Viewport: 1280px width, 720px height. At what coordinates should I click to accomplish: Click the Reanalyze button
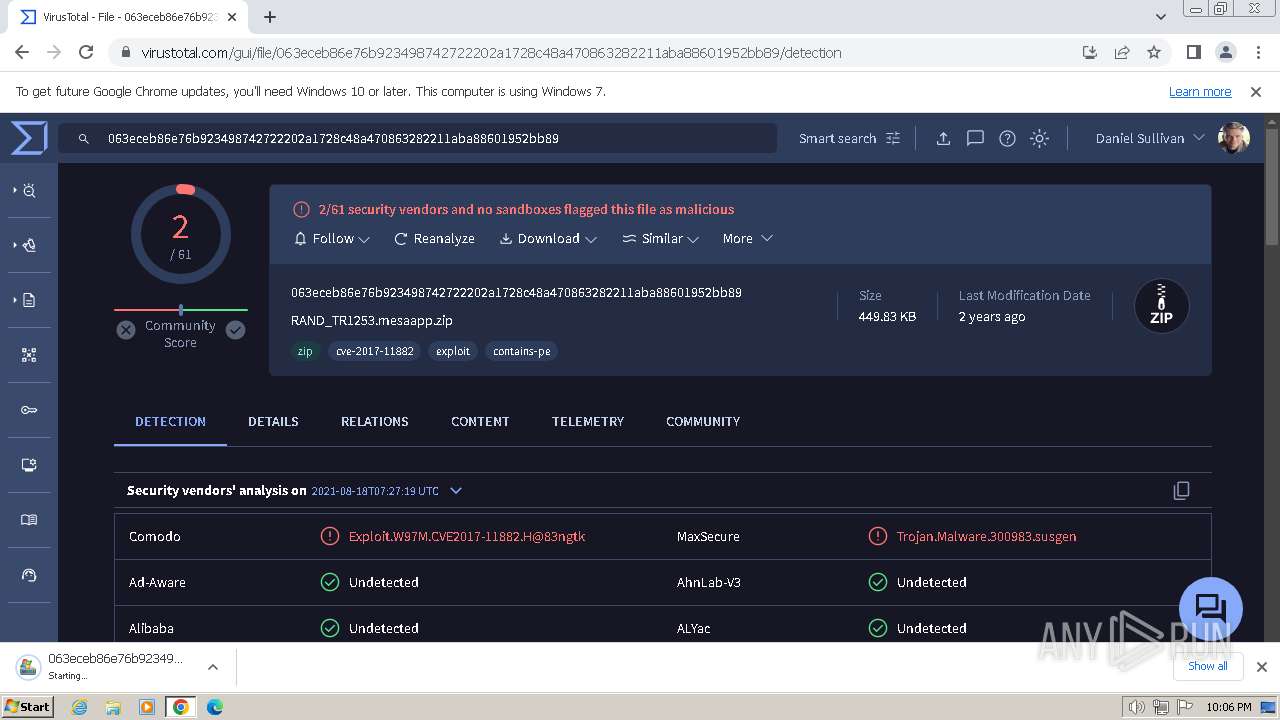coord(434,238)
